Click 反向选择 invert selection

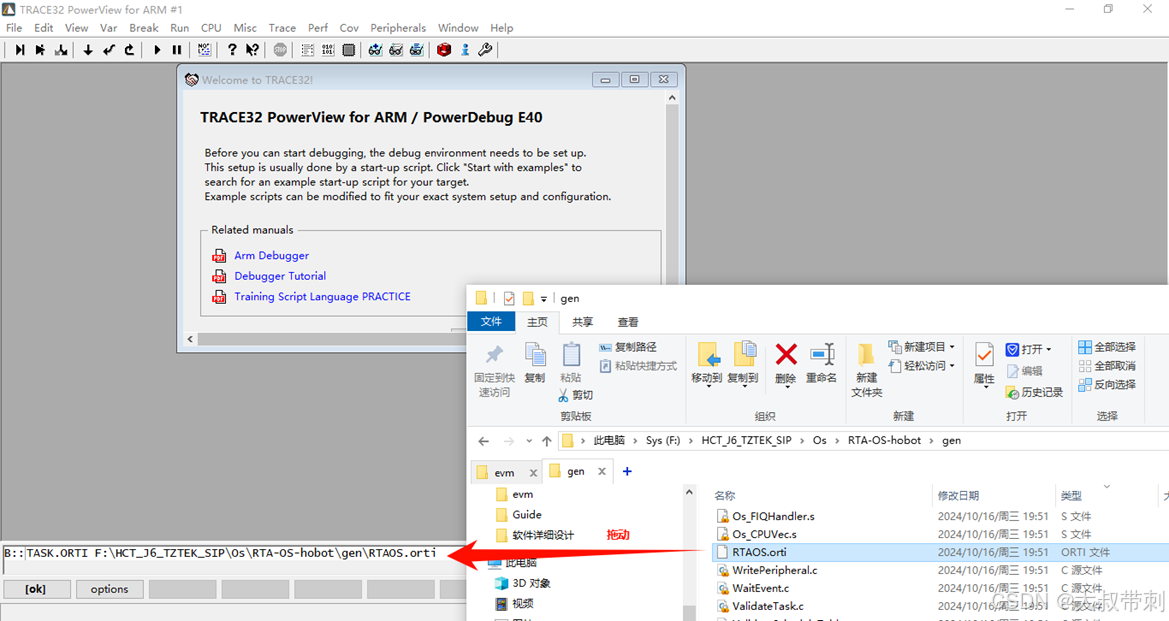1107,385
